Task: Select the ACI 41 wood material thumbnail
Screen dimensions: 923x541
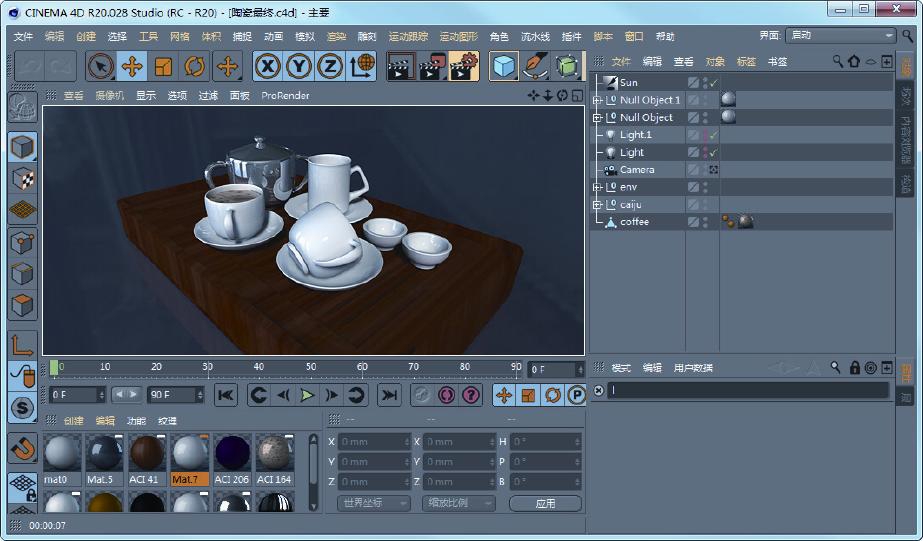Action: point(146,453)
